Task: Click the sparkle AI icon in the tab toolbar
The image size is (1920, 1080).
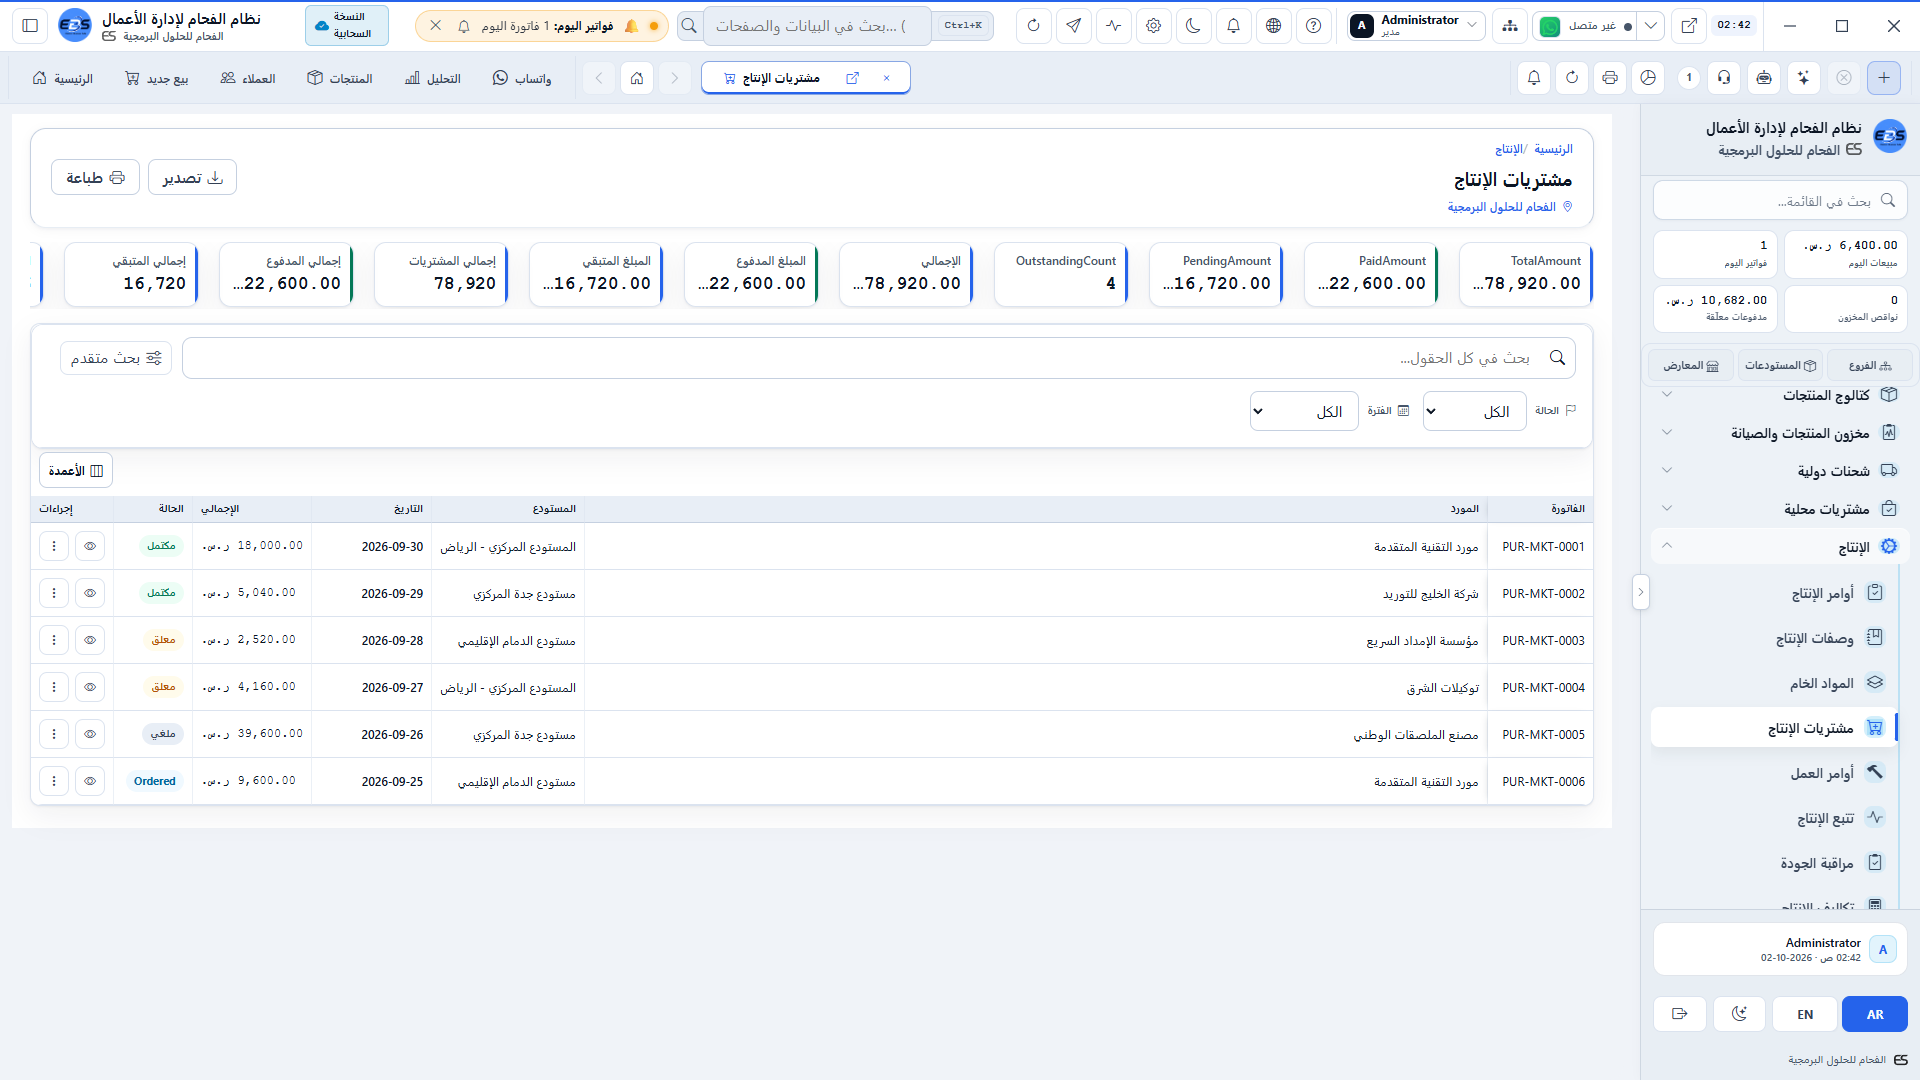Action: [1803, 78]
